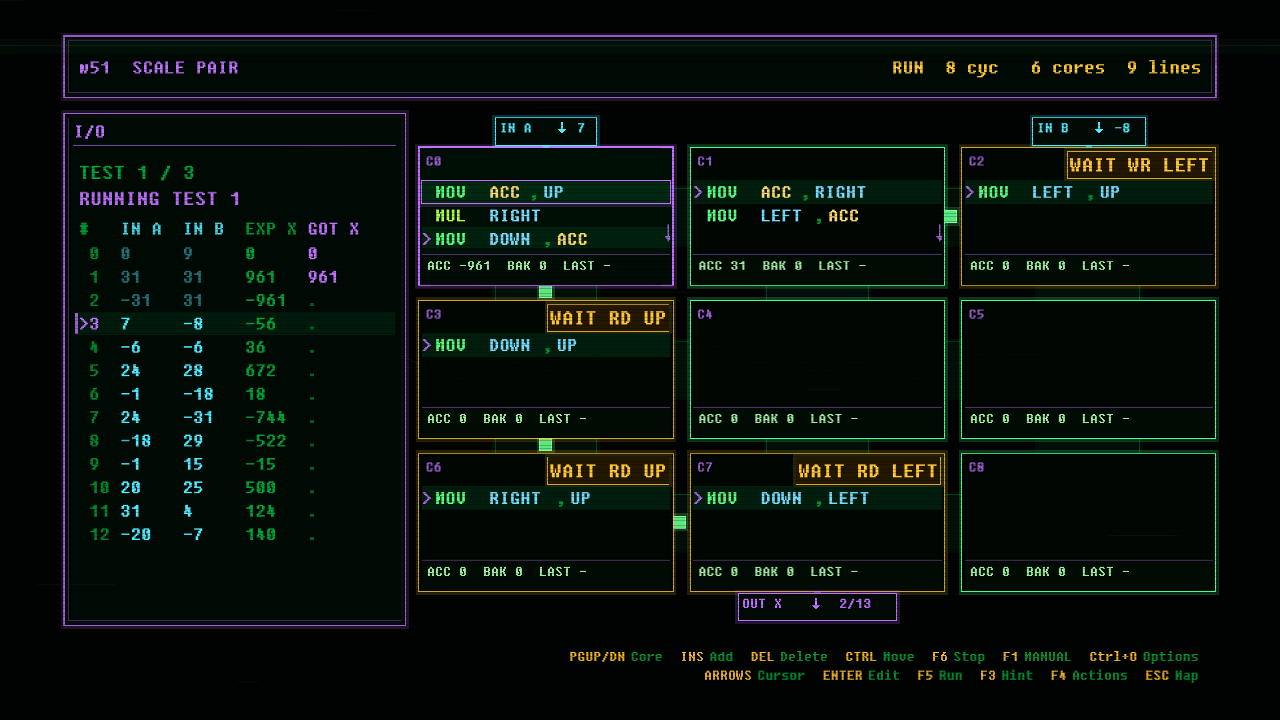The width and height of the screenshot is (1280, 720).
Task: Click the WAIT WR LEFT status on C2
Action: click(1140, 165)
